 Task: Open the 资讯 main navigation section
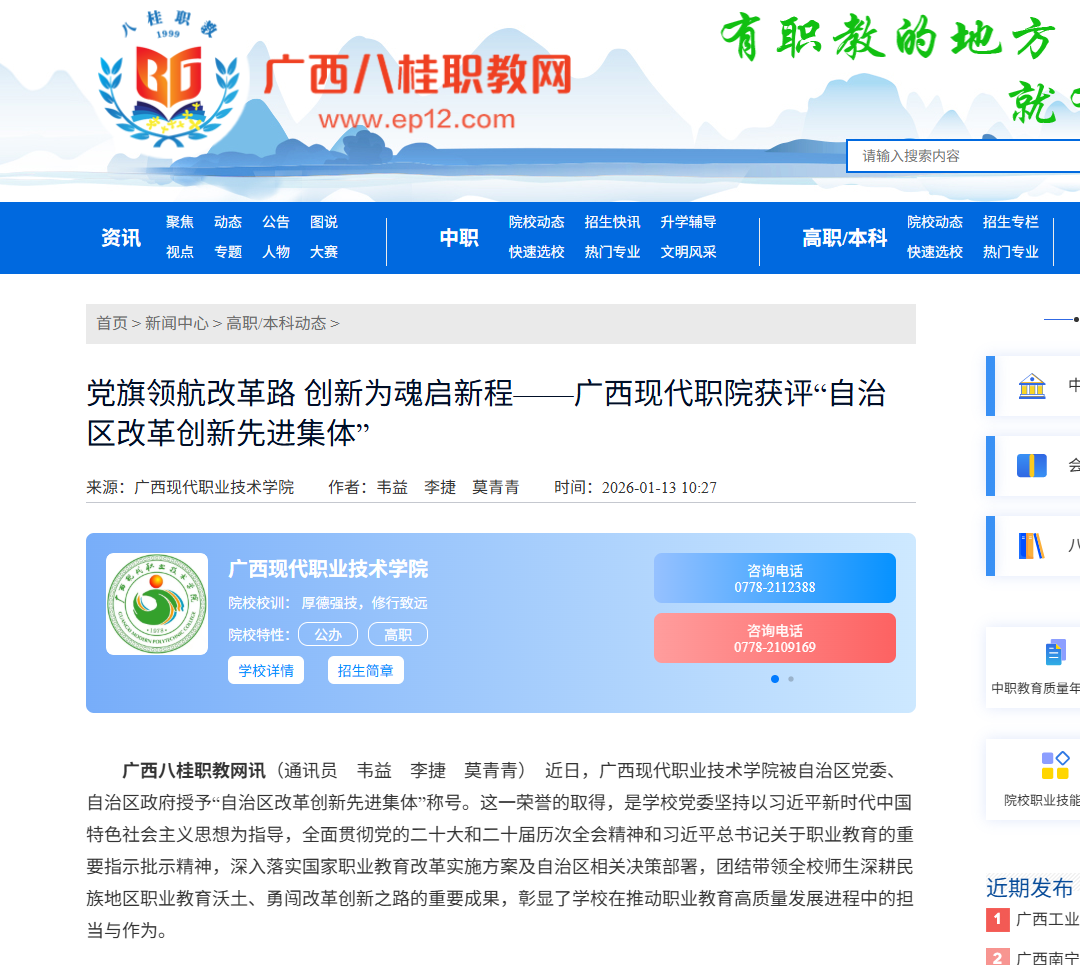pyautogui.click(x=121, y=238)
